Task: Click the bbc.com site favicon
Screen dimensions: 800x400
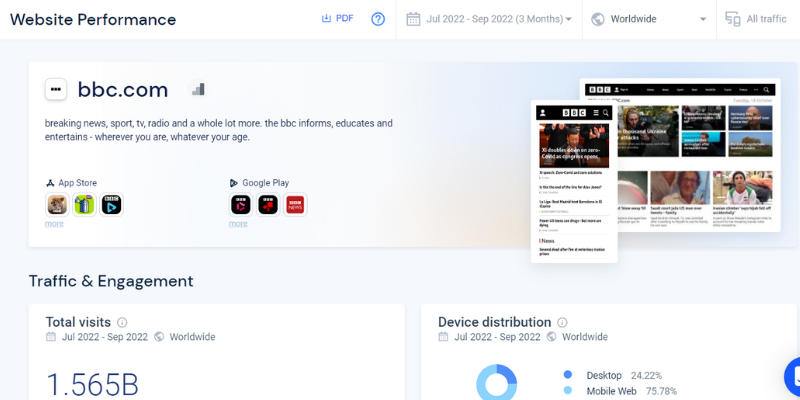Action: 56,89
